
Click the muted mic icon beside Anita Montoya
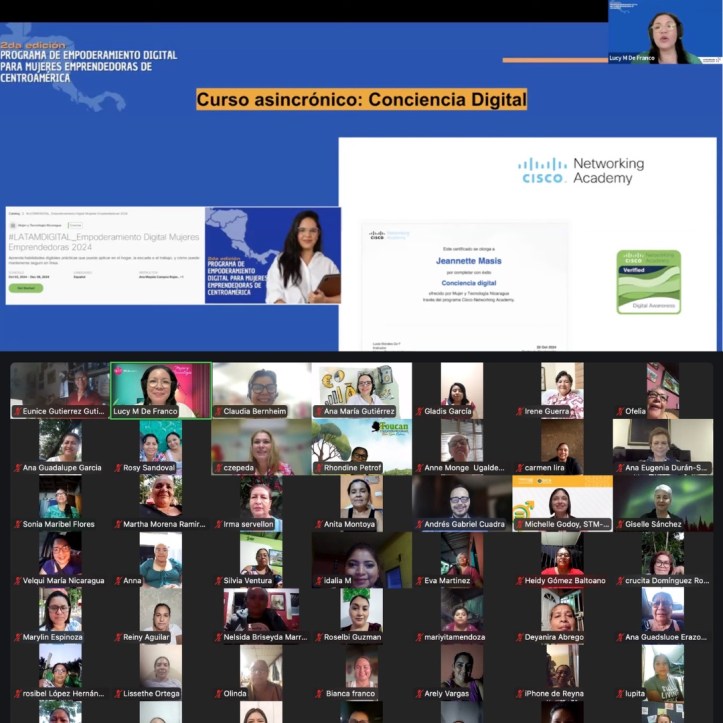pos(319,524)
